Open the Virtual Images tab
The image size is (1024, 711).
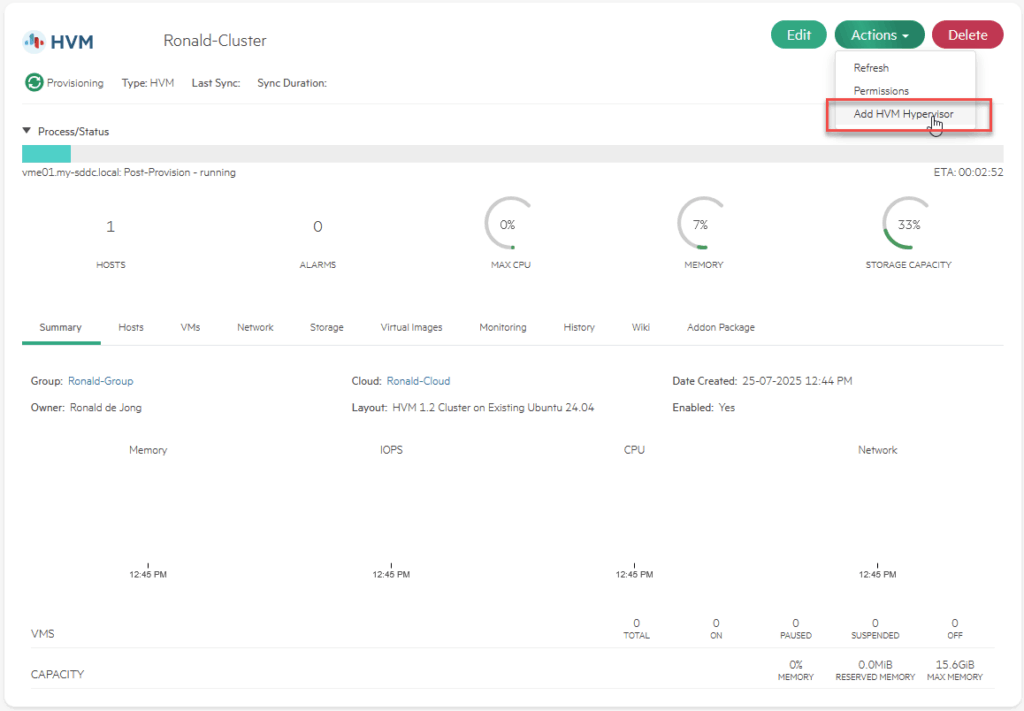tap(411, 327)
